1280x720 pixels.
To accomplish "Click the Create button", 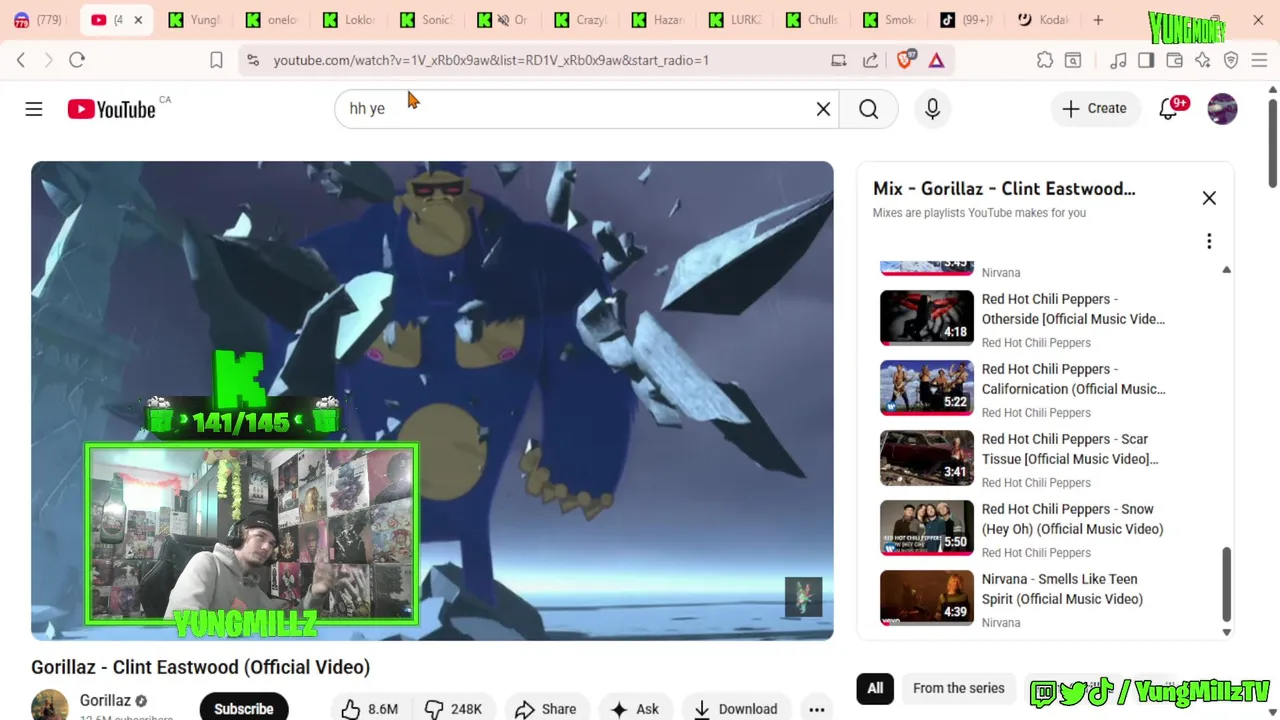I will 1095,109.
